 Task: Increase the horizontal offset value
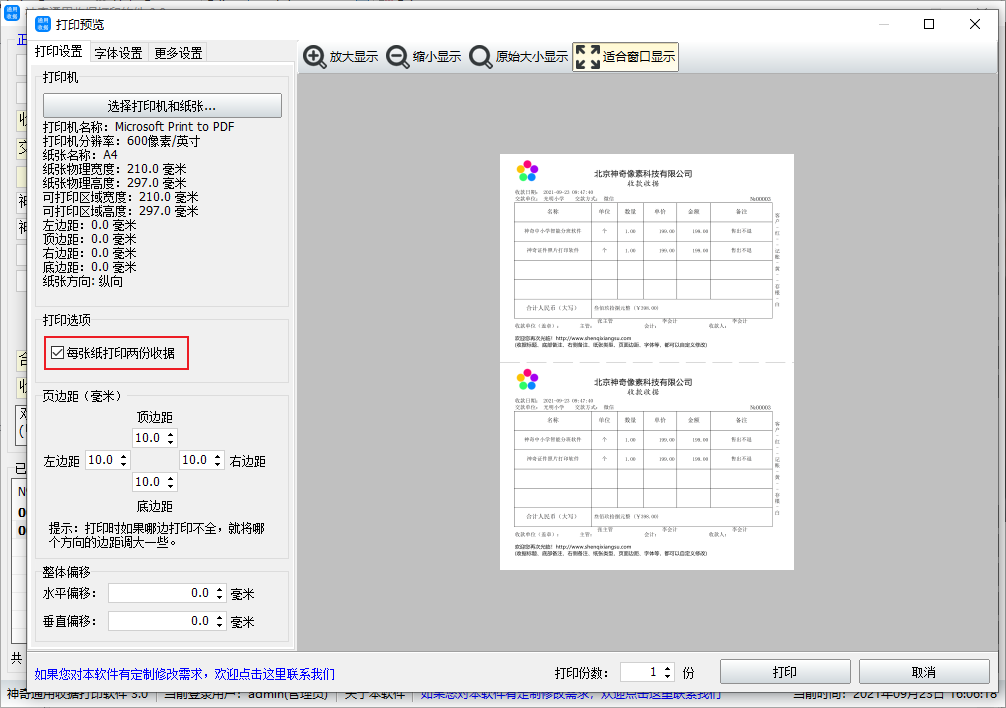[220, 589]
